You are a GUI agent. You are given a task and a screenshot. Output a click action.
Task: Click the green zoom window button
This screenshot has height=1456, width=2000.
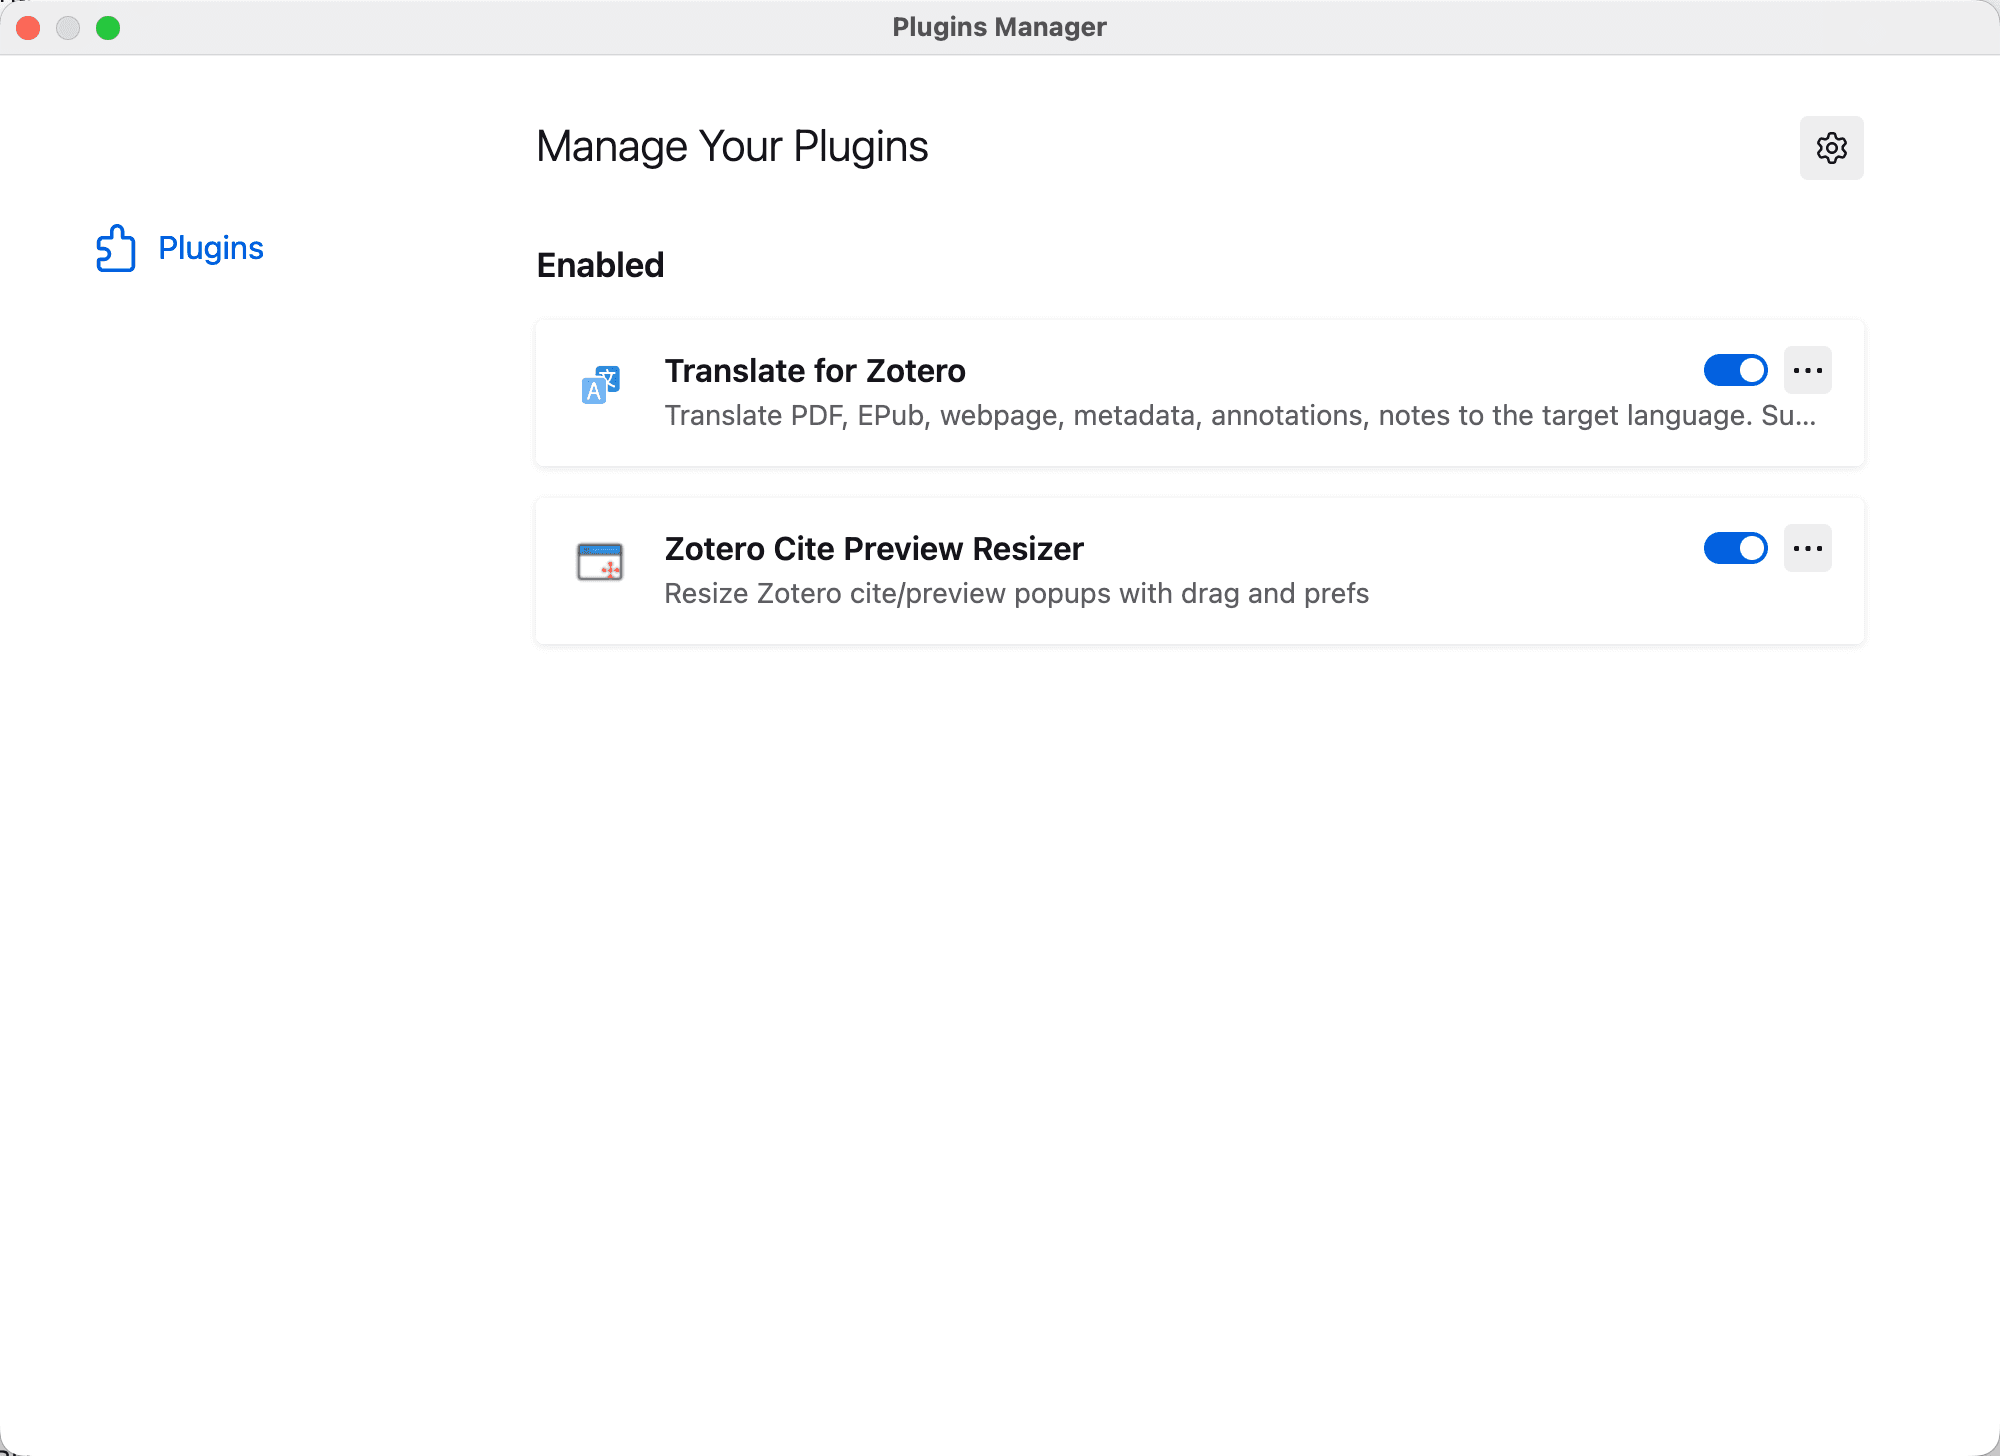(108, 28)
